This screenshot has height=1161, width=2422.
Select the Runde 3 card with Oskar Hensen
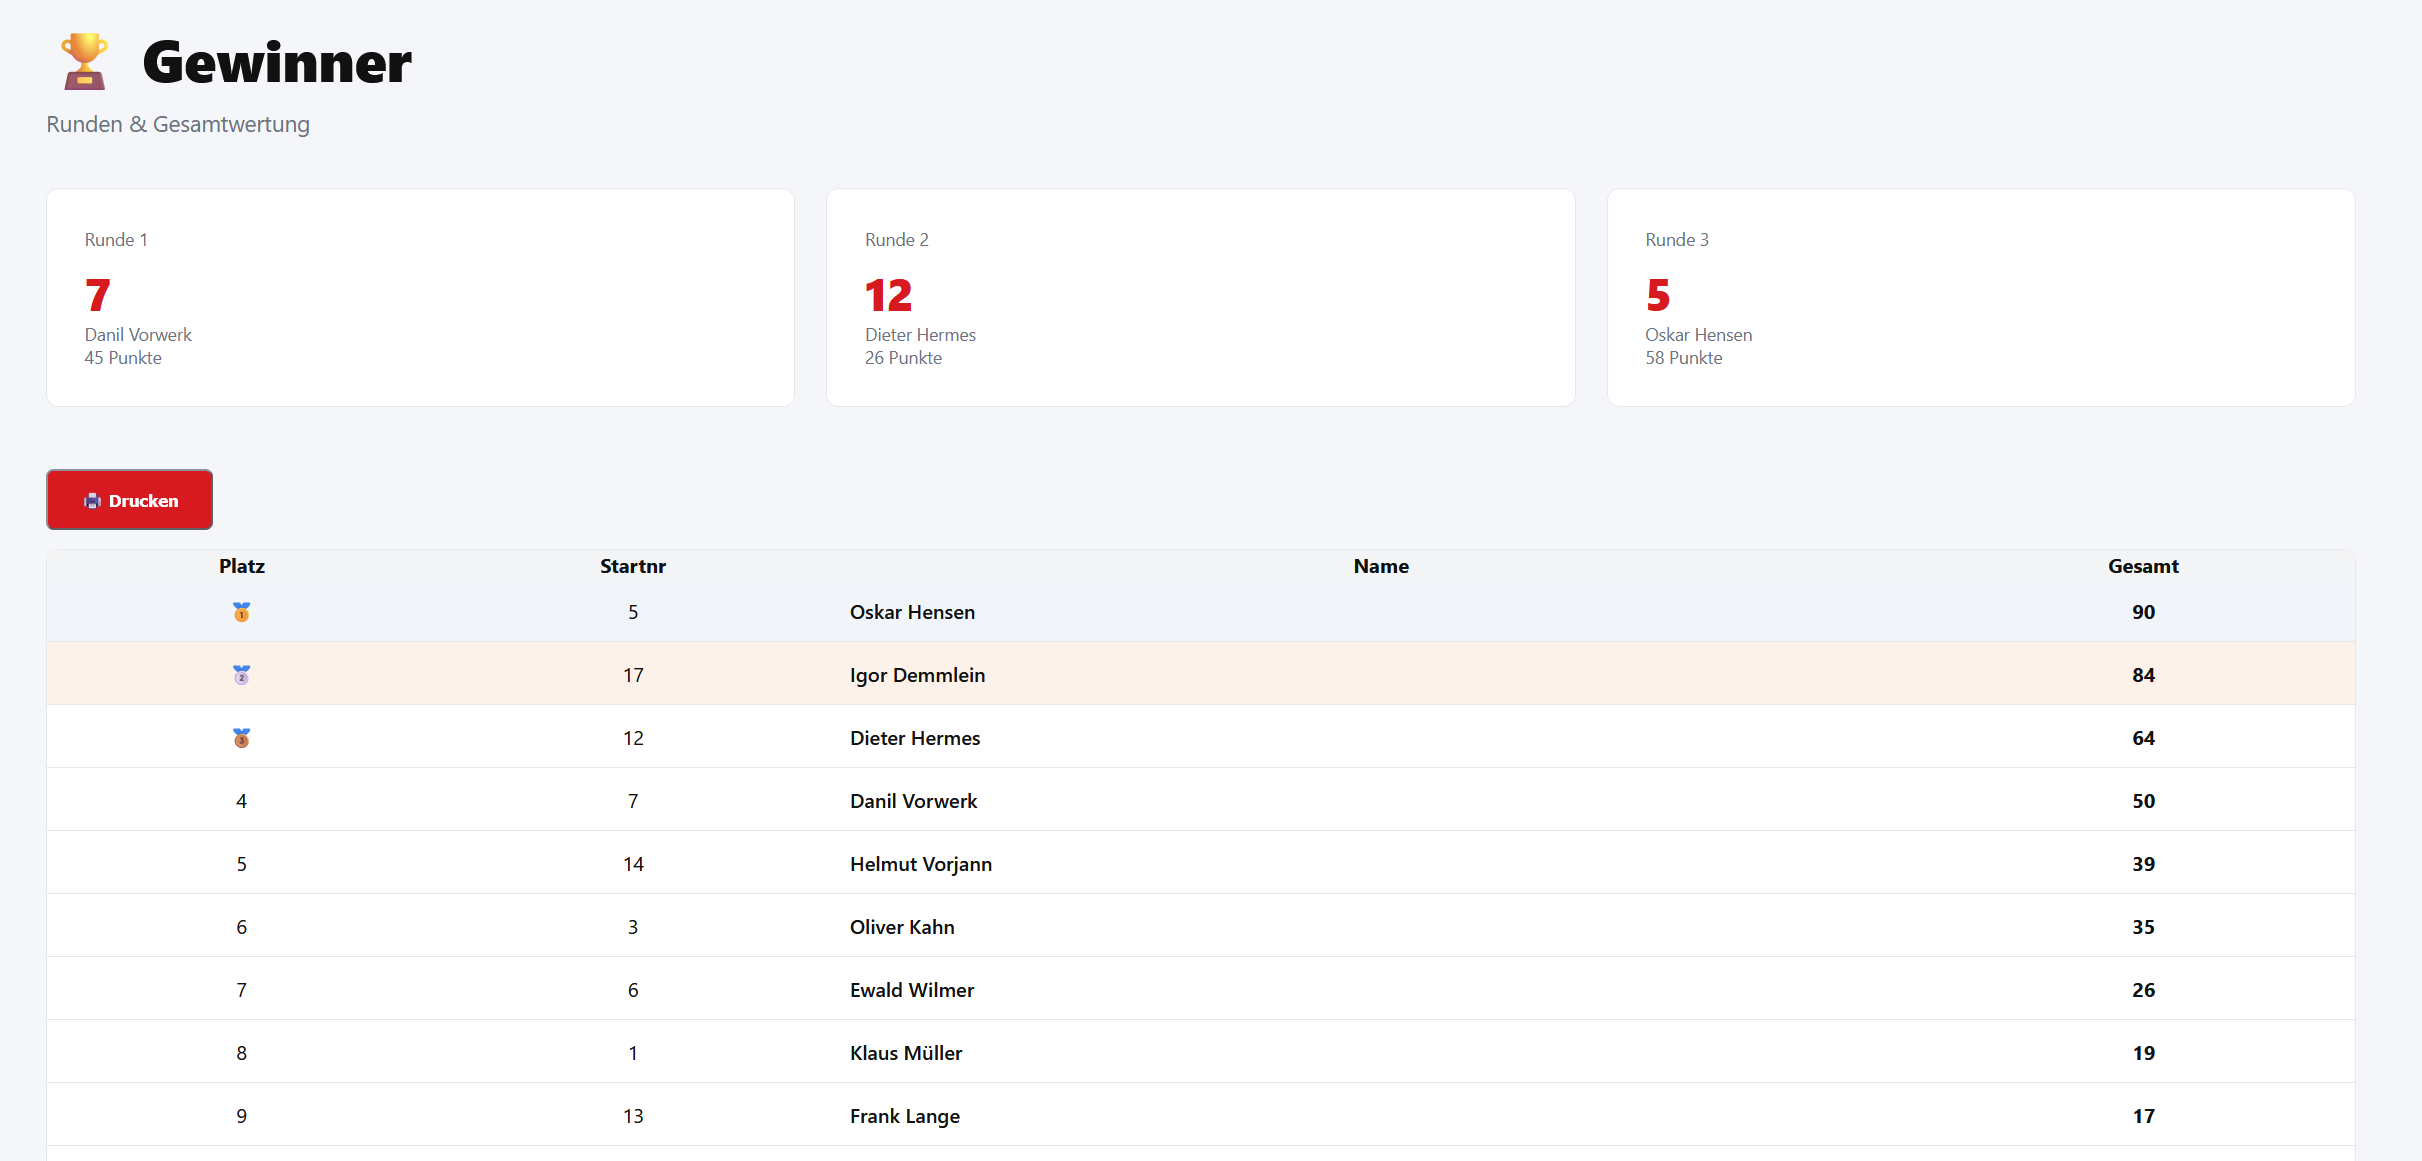tap(1980, 298)
